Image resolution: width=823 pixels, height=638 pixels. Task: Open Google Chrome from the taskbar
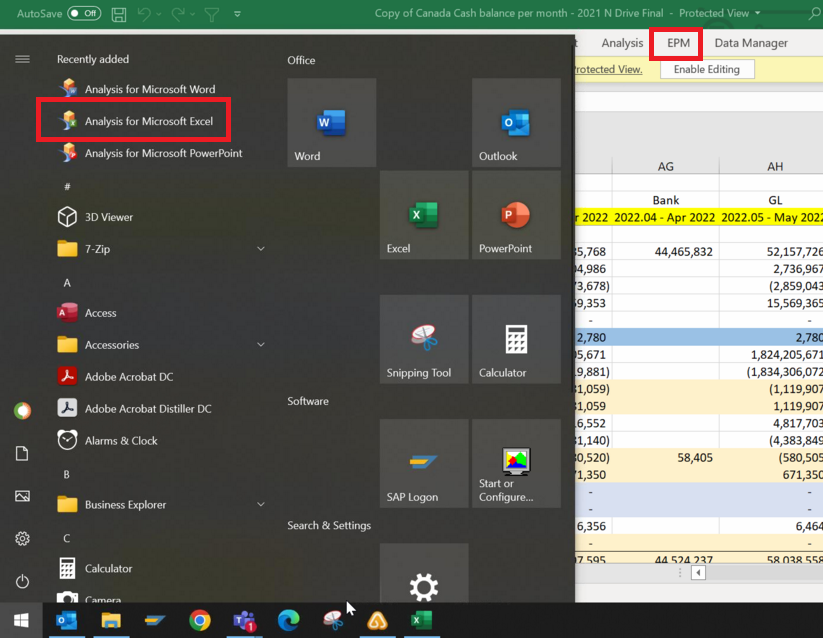[200, 621]
